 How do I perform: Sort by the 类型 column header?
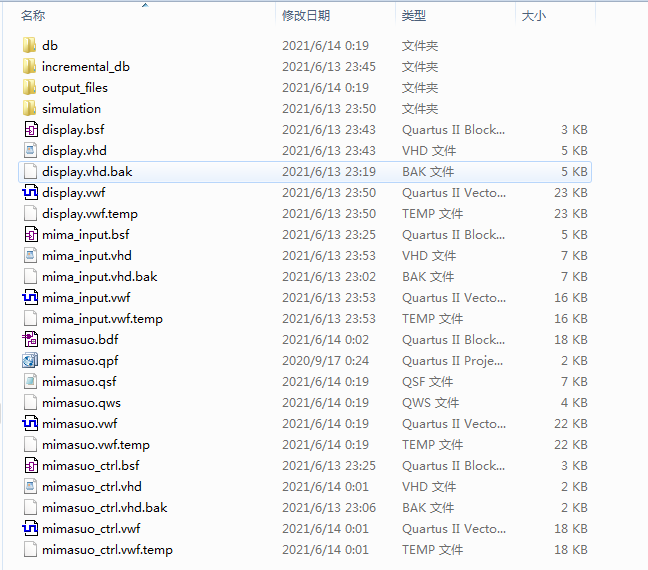coord(414,16)
